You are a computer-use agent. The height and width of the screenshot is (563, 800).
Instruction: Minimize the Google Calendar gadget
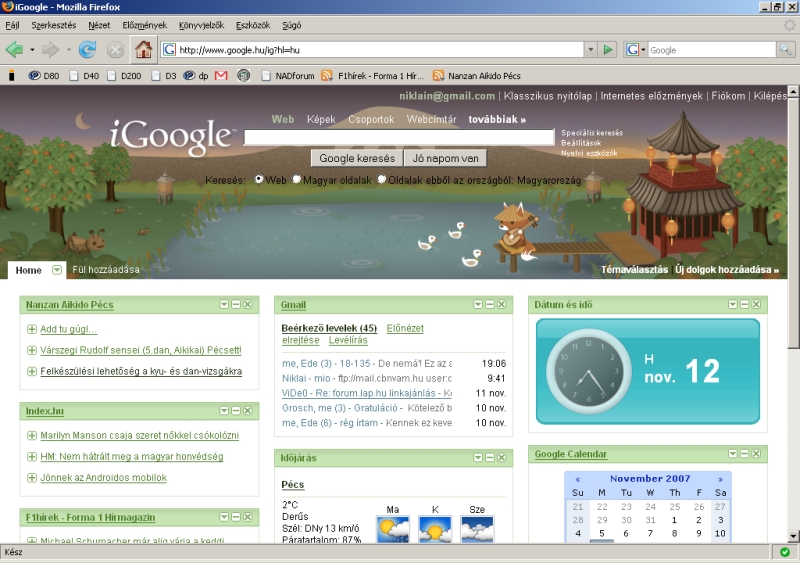[x=744, y=453]
